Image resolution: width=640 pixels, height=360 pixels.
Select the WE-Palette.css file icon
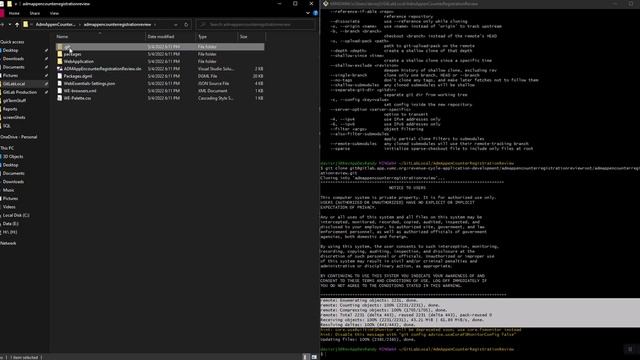pyautogui.click(x=60, y=98)
